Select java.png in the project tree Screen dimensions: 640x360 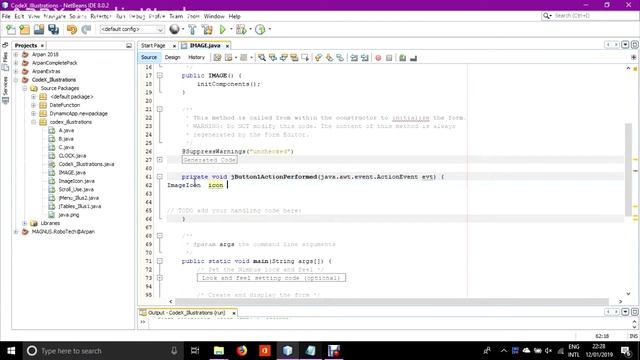pos(69,215)
